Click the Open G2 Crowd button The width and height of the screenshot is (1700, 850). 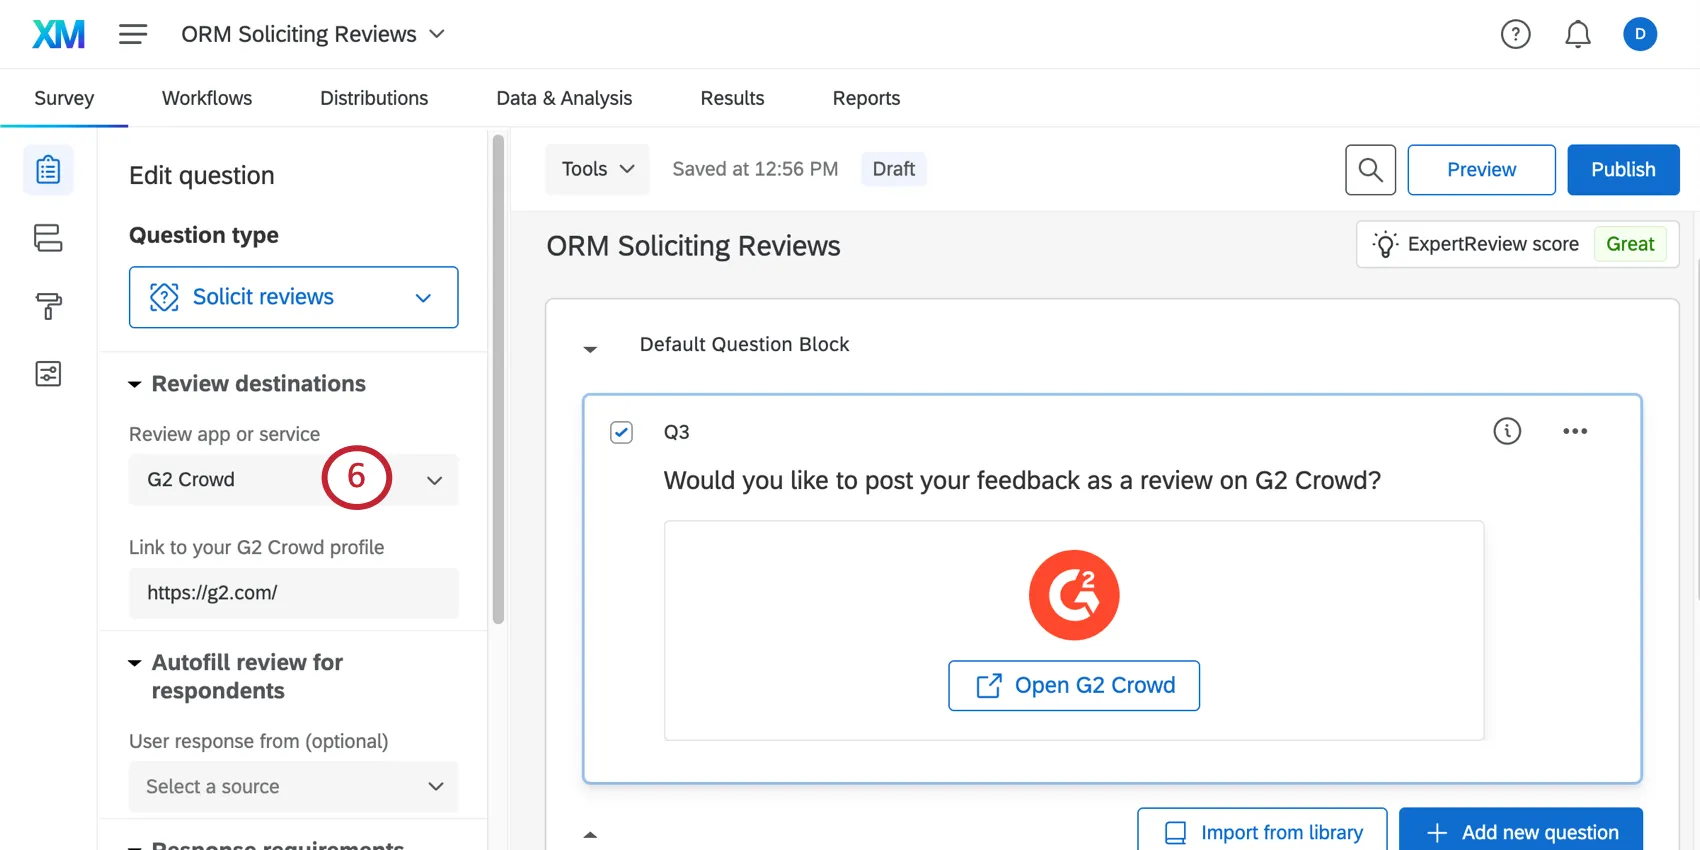[x=1074, y=685]
